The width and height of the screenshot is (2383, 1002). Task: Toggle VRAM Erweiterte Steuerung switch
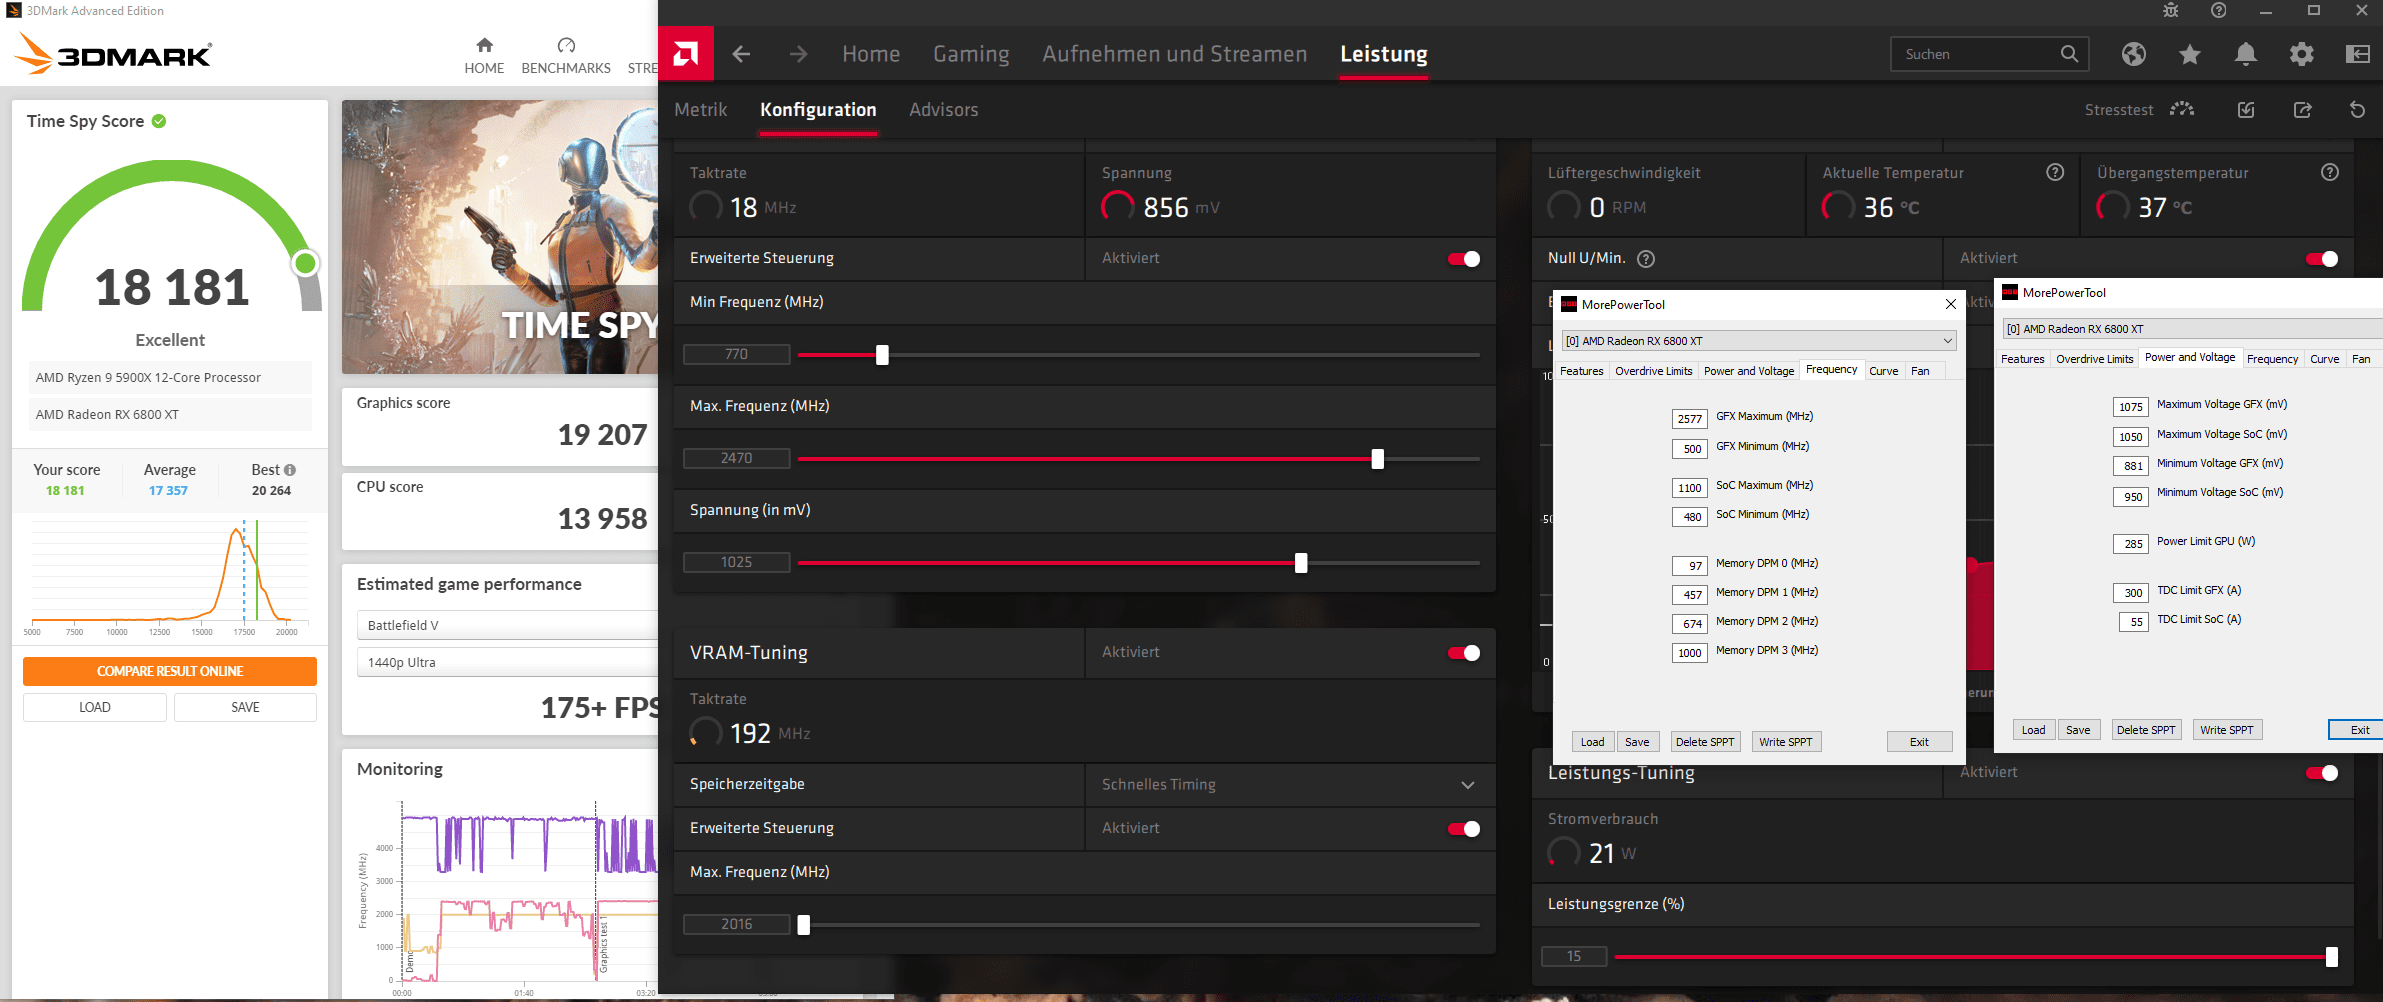click(x=1464, y=829)
